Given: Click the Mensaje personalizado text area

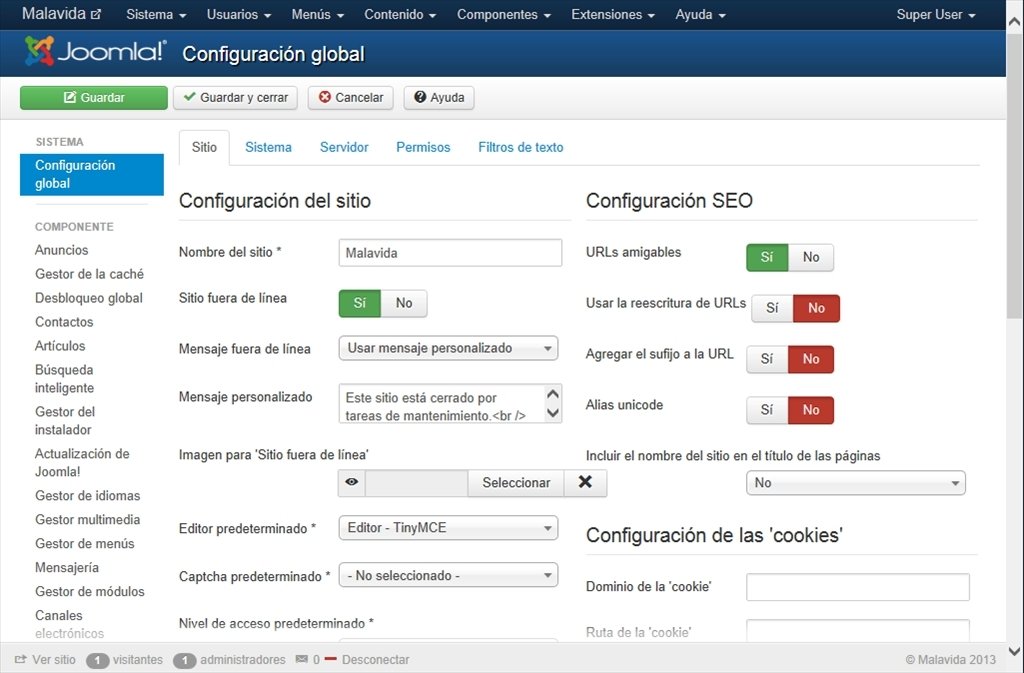Looking at the screenshot, I should 450,403.
